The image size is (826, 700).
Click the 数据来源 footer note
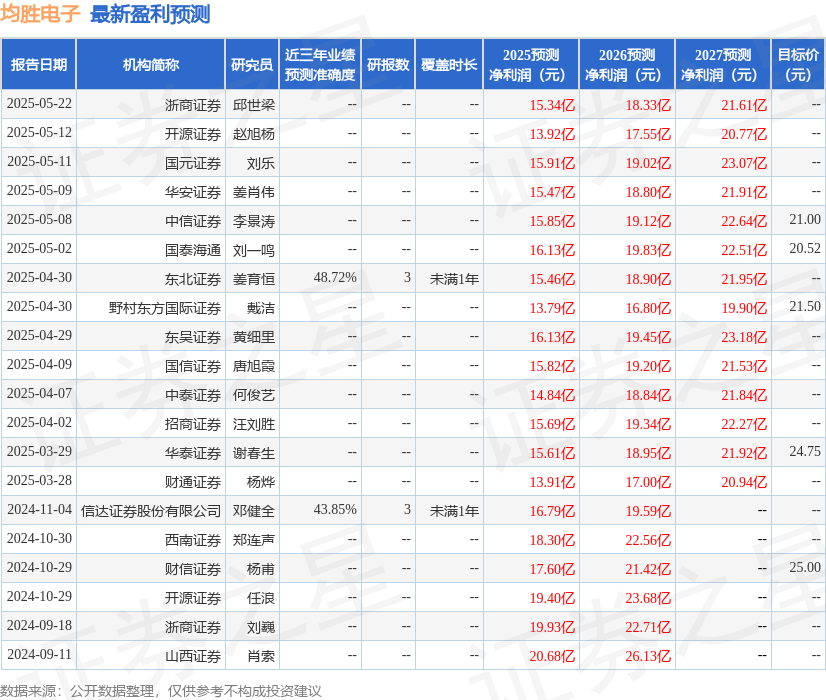tap(161, 691)
